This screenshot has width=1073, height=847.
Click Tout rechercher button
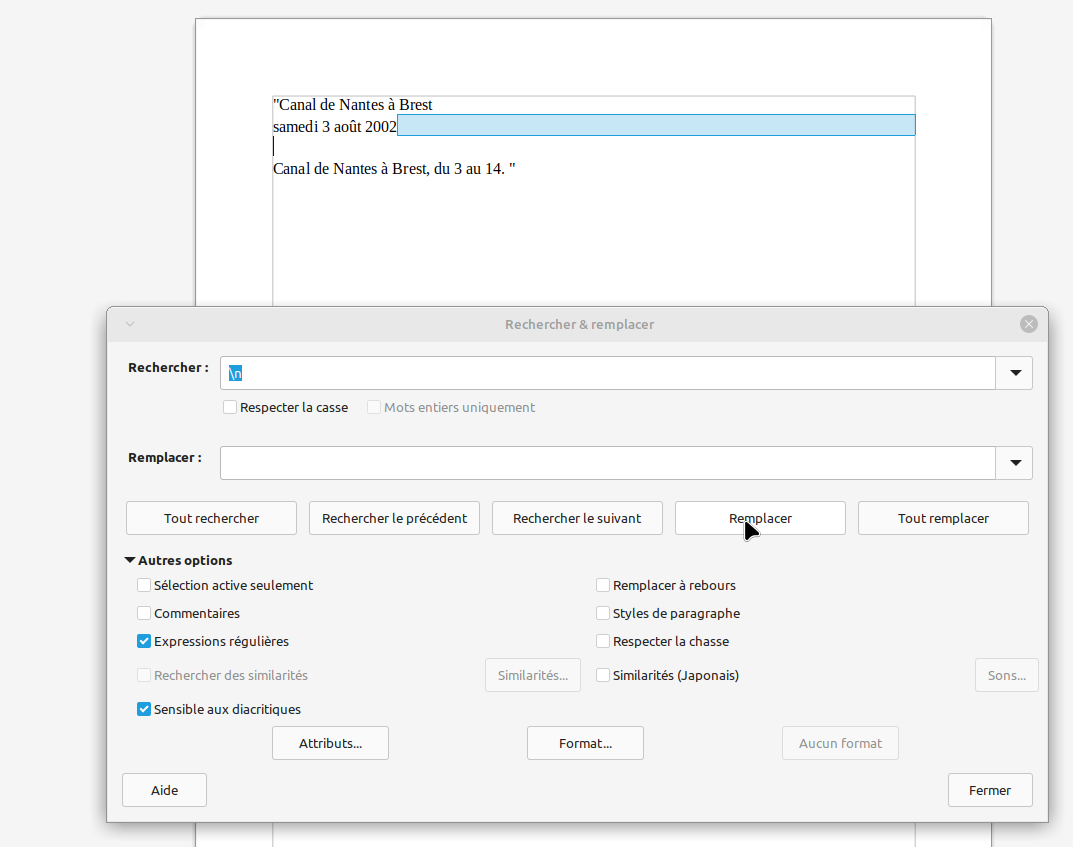click(211, 518)
